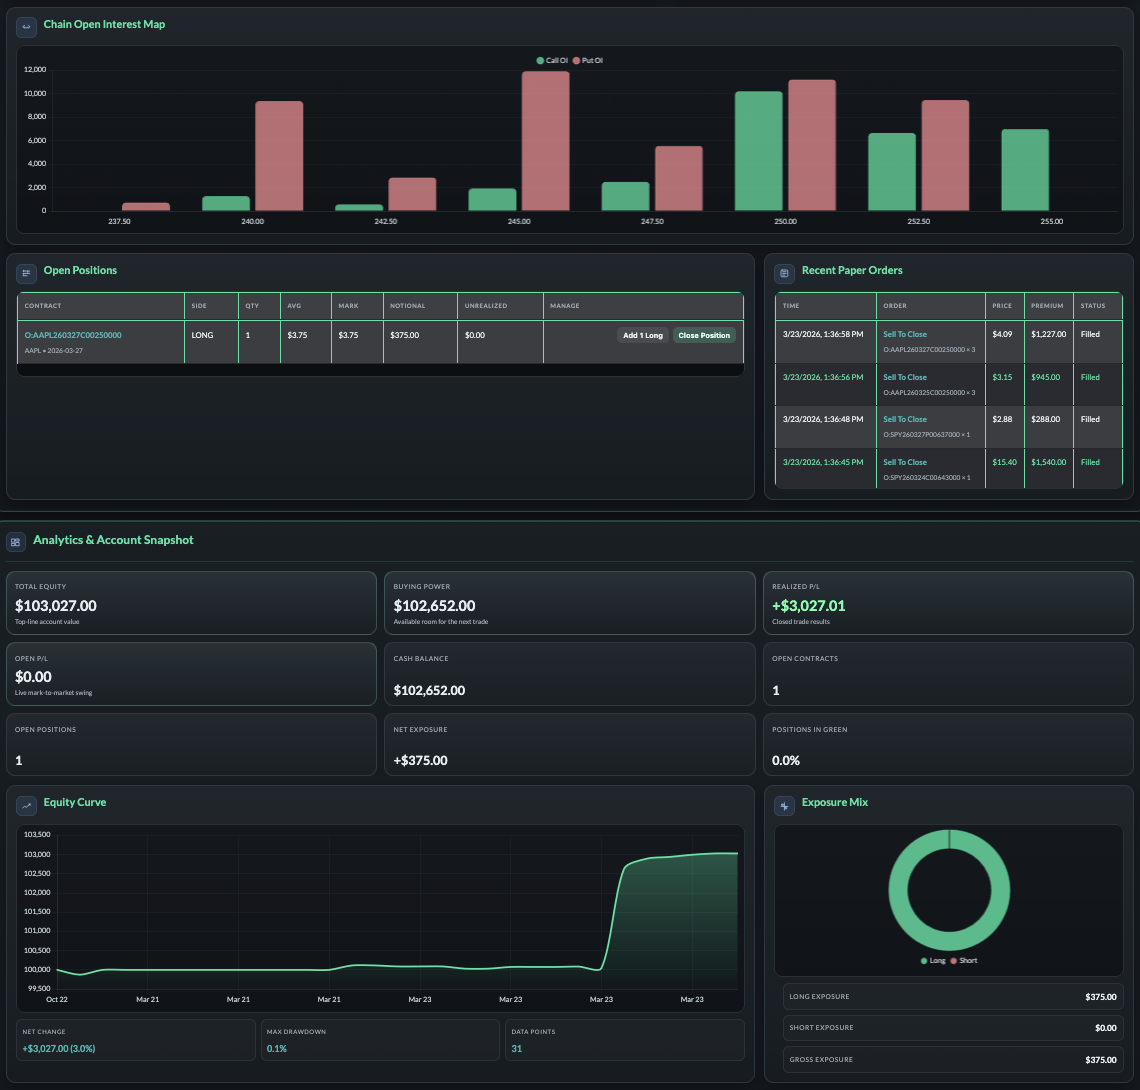Toggle the Short legend entry in Exposure Mix

coord(963,960)
